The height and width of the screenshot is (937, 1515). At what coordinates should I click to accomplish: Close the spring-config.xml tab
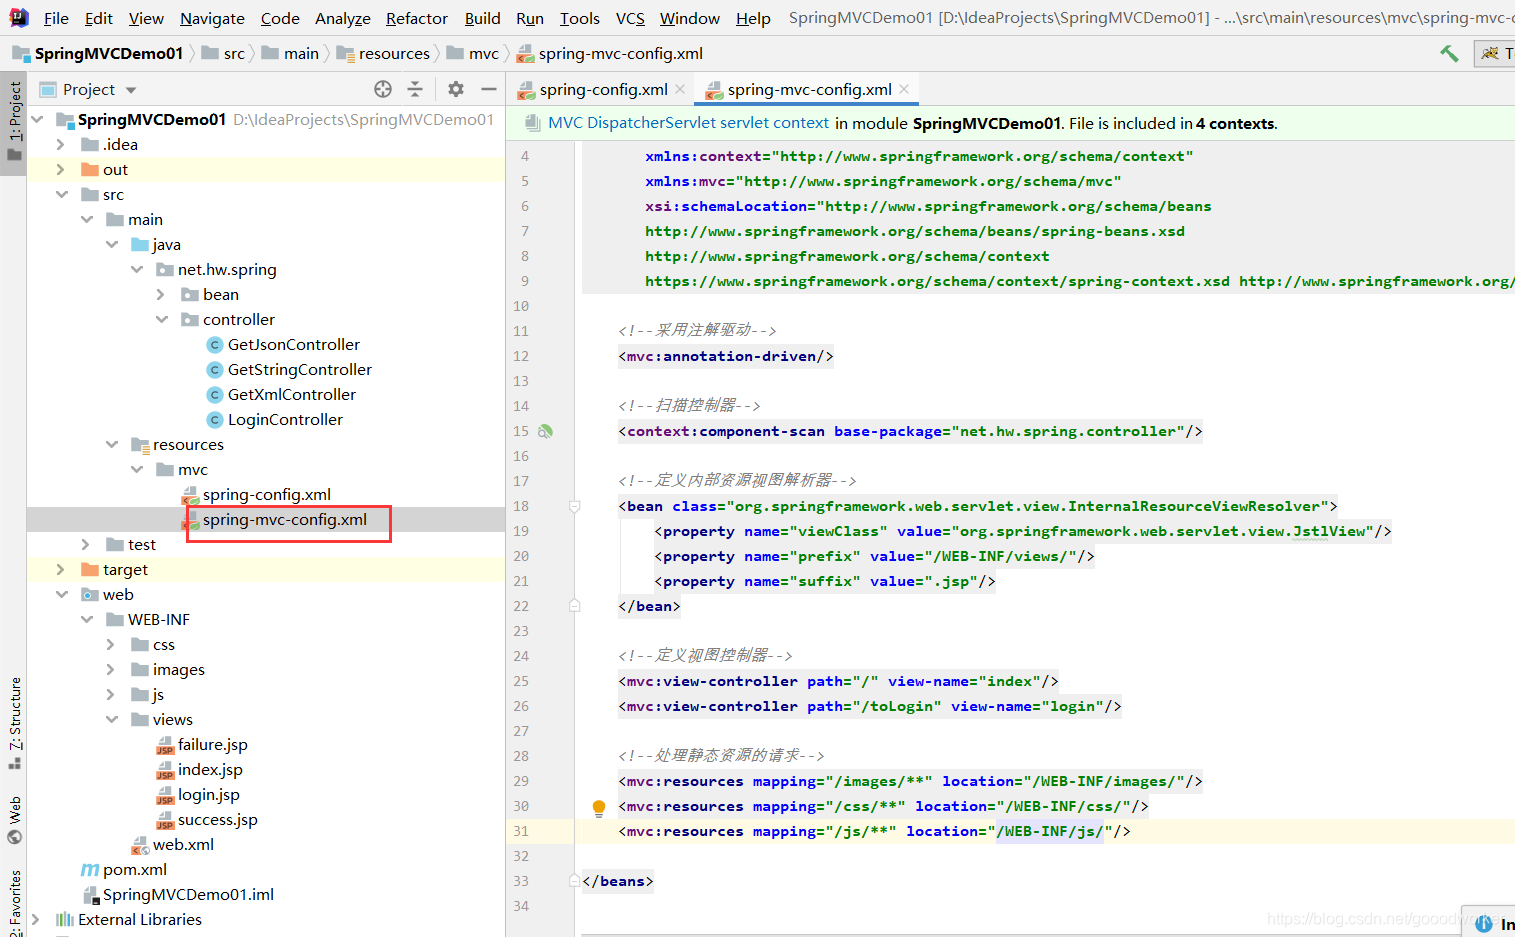pyautogui.click(x=680, y=89)
